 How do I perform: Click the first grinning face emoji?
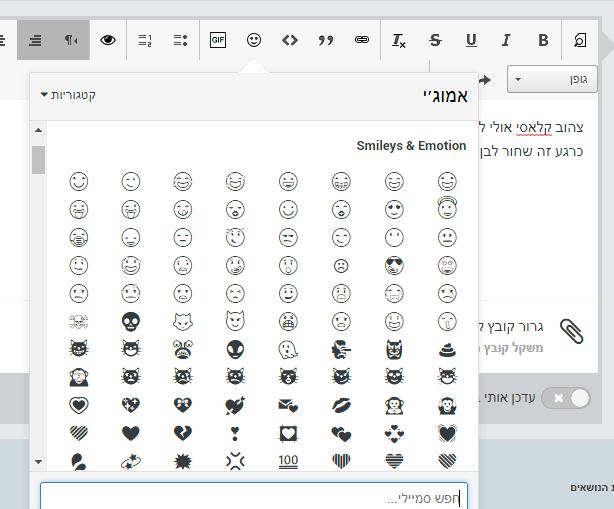pyautogui.click(x=447, y=182)
